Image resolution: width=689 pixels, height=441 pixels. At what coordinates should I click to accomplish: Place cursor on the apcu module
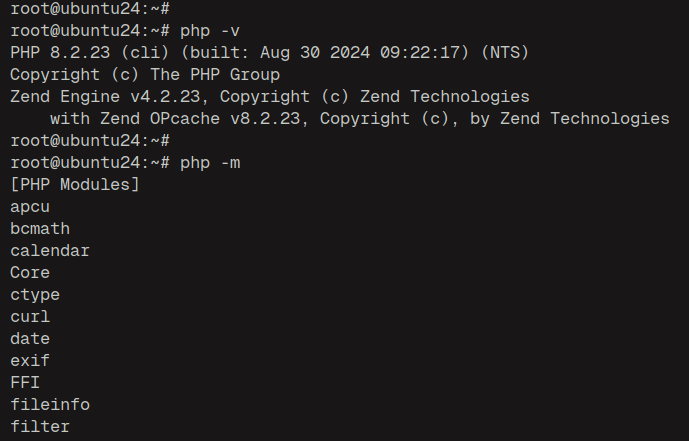point(30,207)
